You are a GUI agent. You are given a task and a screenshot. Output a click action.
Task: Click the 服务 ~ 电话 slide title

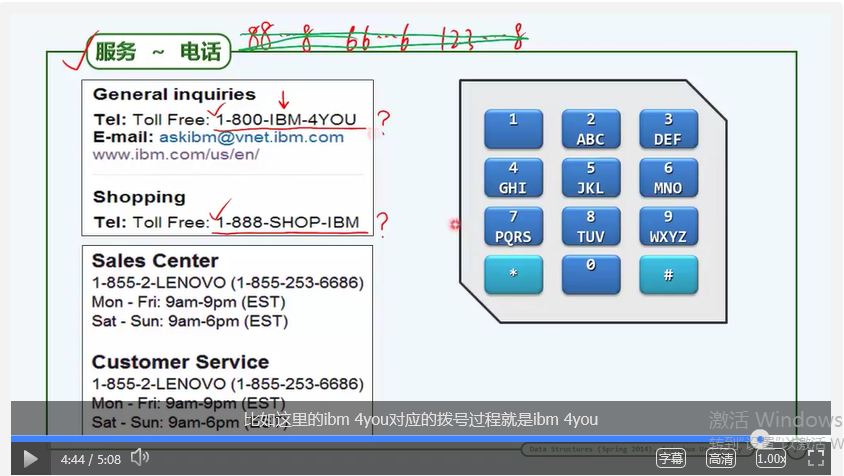click(x=158, y=52)
